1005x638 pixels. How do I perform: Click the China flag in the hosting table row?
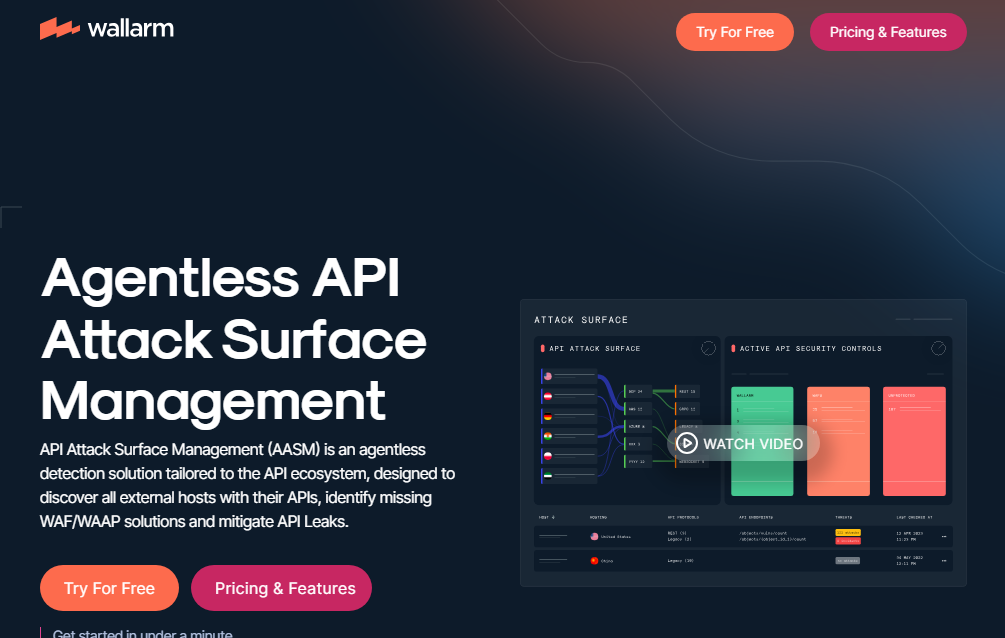point(594,561)
